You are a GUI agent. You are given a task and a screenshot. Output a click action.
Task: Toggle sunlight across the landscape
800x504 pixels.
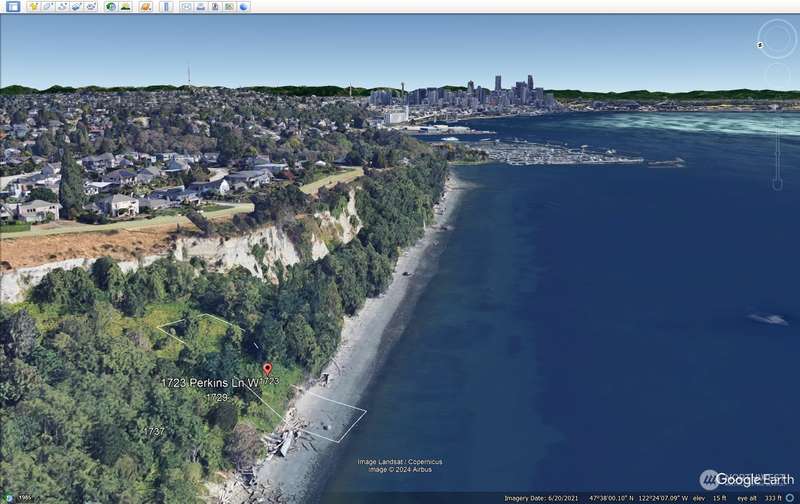[x=125, y=6]
